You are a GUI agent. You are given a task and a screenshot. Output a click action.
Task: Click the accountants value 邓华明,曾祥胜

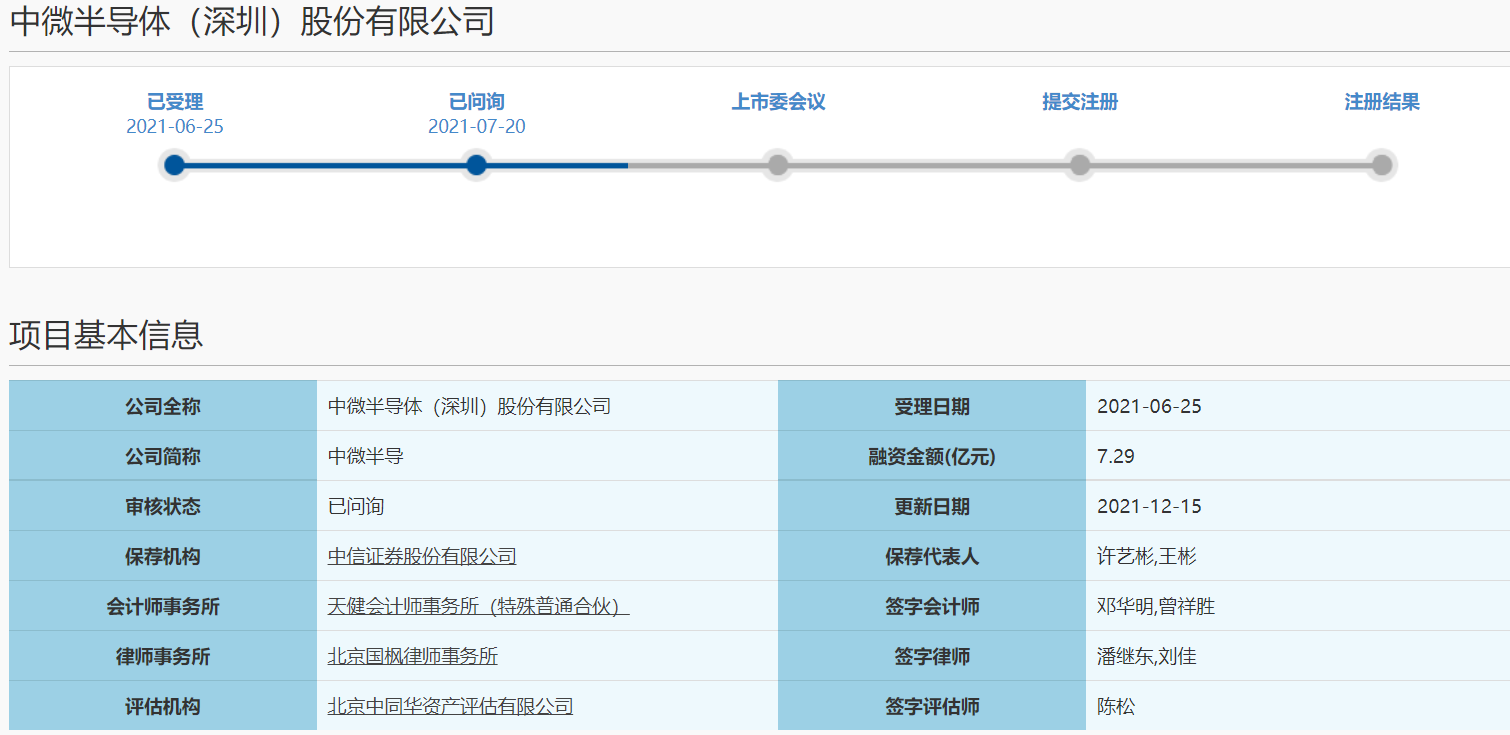(x=1156, y=607)
